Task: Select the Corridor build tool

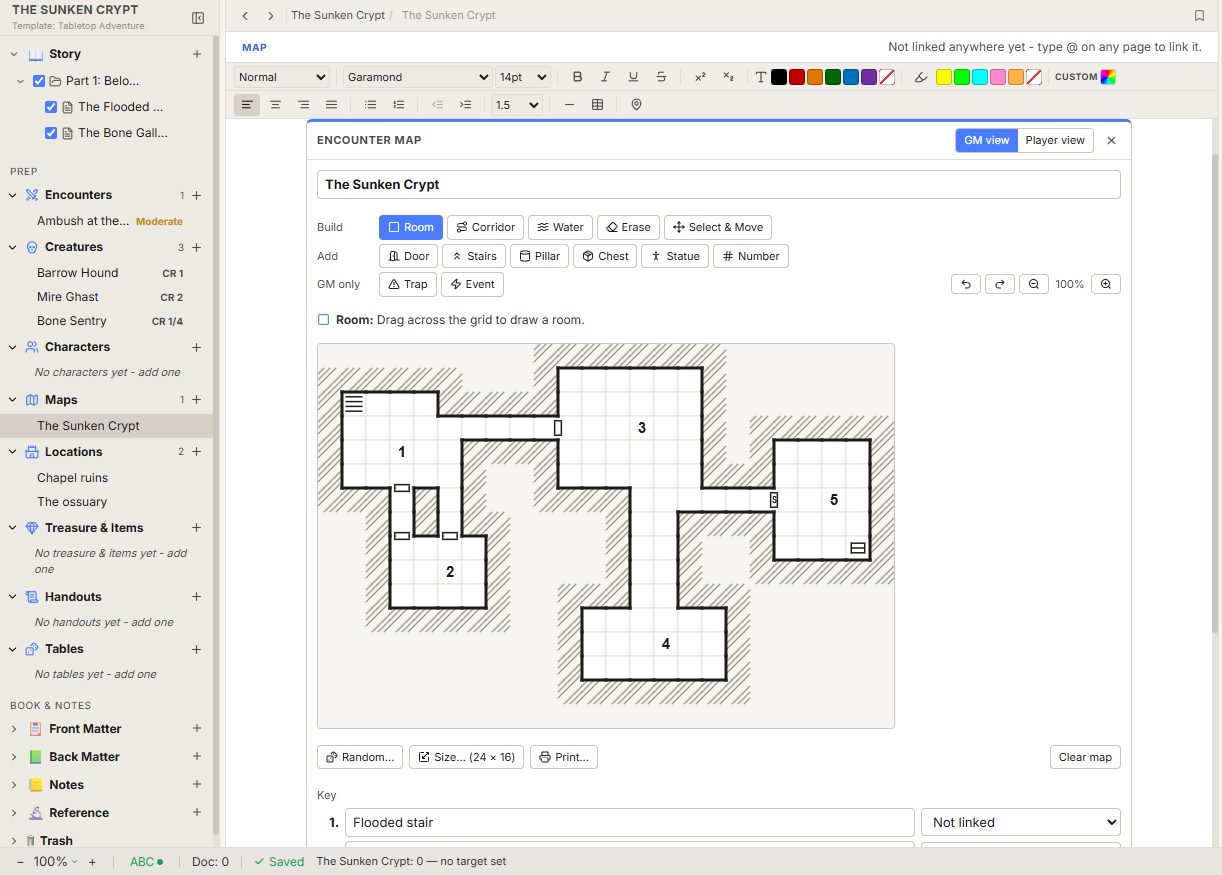Action: click(485, 227)
